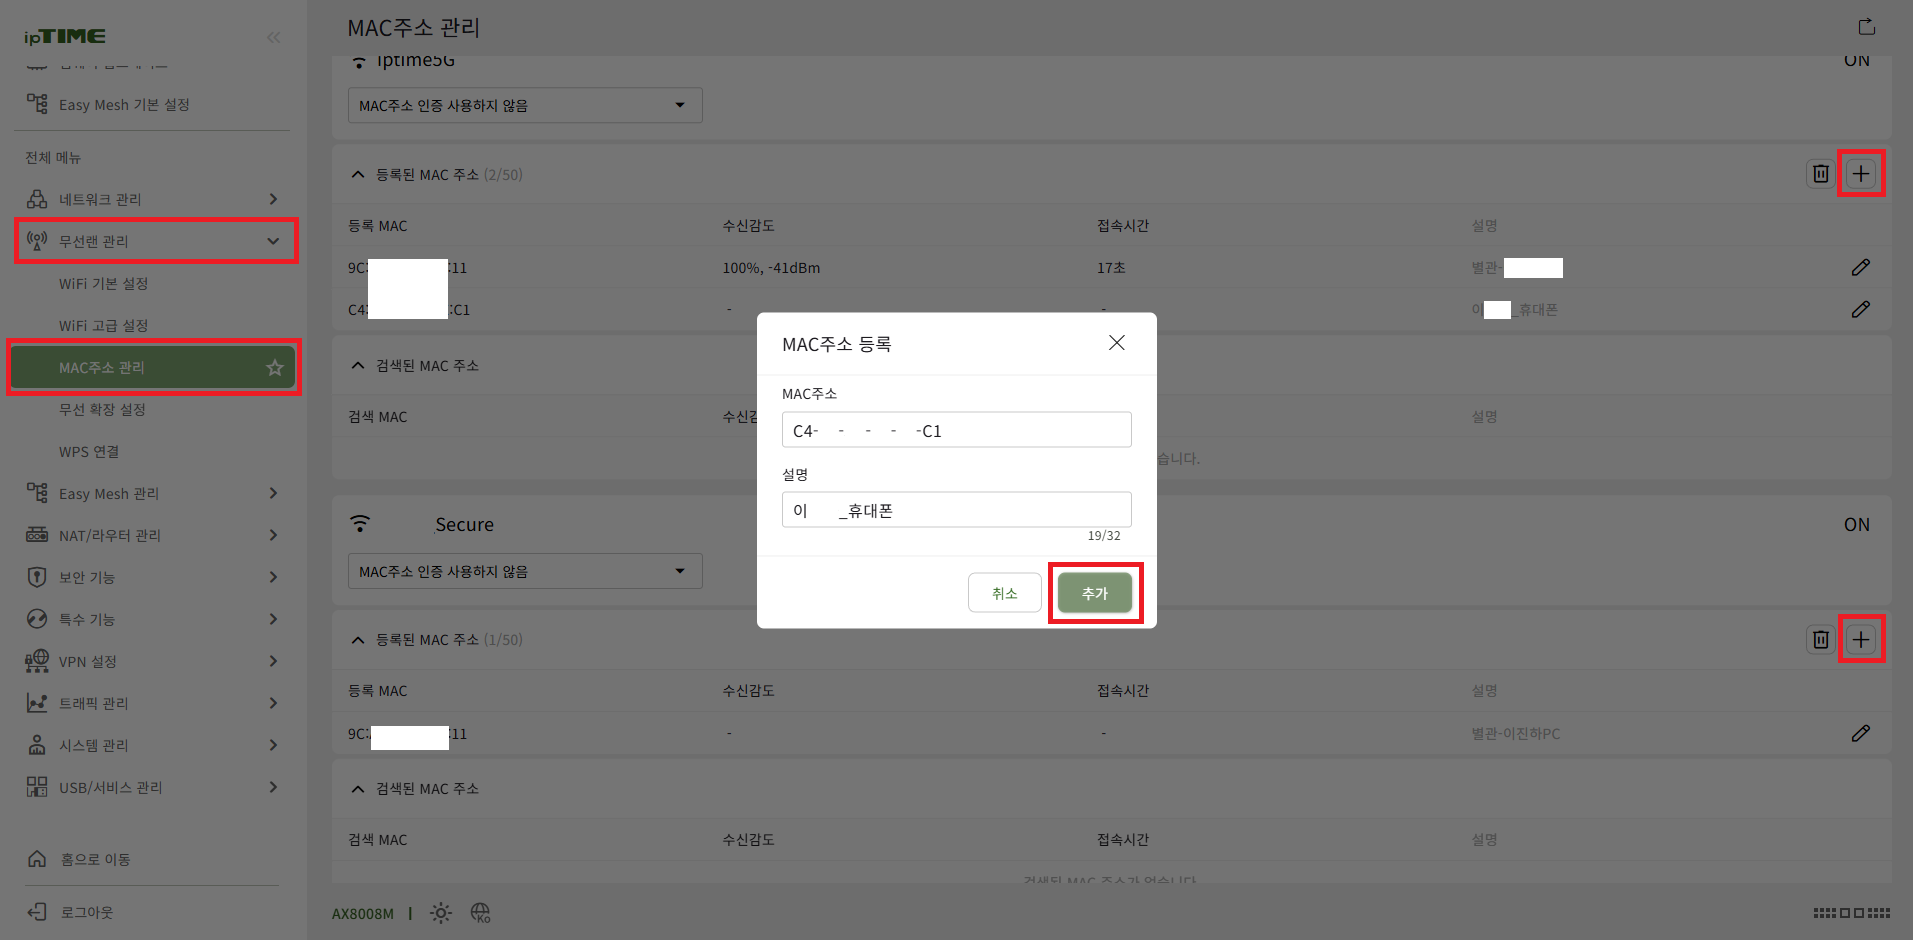Open iptime5G MAC authentication dropdown
This screenshot has width=1913, height=940.
tap(525, 105)
